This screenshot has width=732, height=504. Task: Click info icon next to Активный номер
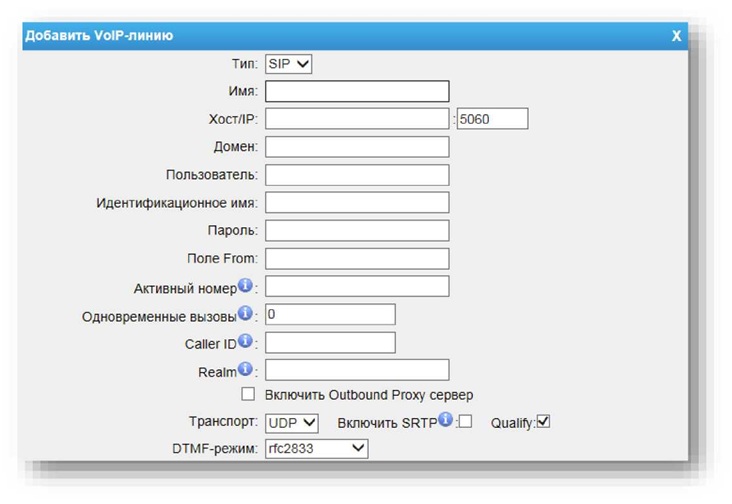click(x=245, y=287)
